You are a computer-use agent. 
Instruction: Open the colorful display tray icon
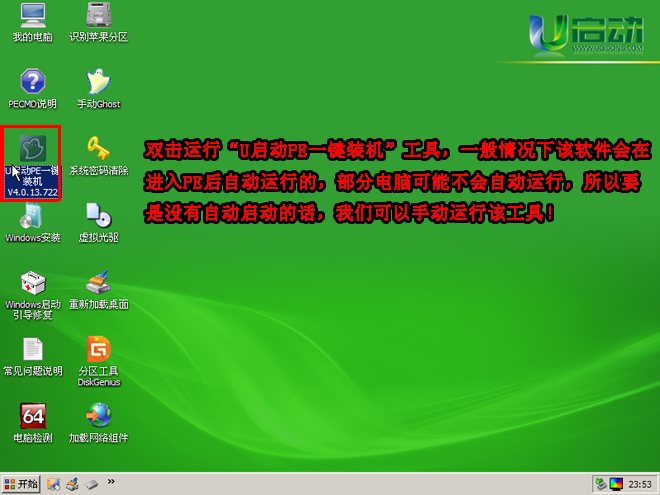(x=615, y=484)
